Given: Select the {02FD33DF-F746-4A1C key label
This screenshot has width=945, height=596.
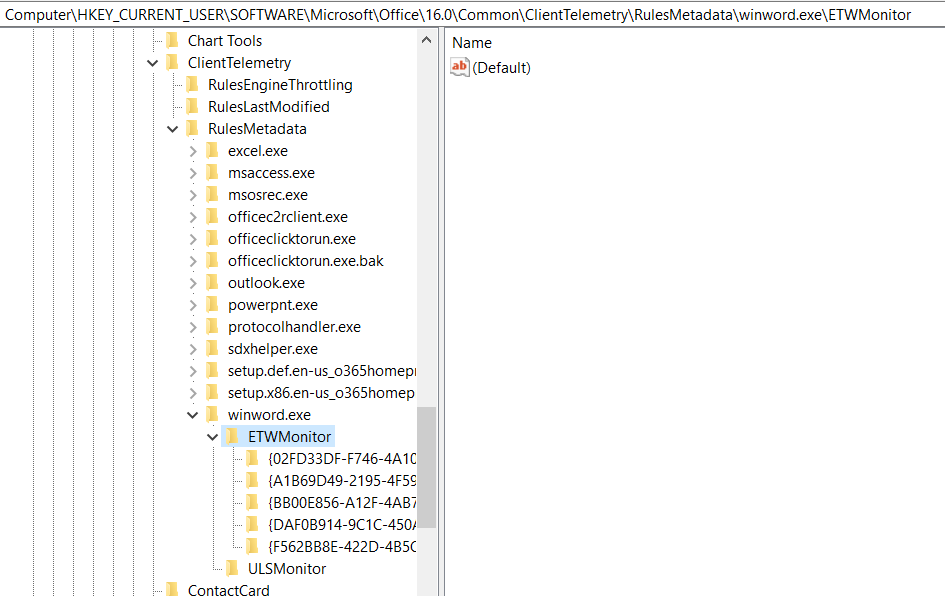Looking at the screenshot, I should [342, 459].
